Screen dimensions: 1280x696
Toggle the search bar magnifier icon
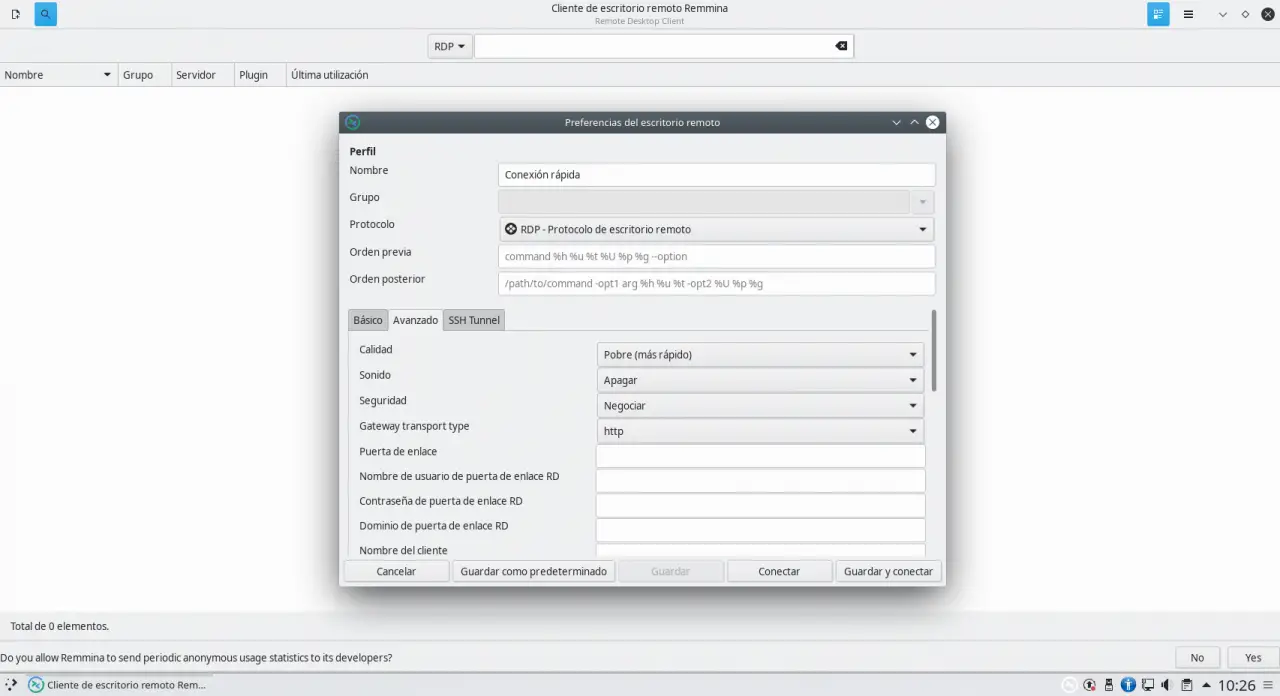[45, 14]
